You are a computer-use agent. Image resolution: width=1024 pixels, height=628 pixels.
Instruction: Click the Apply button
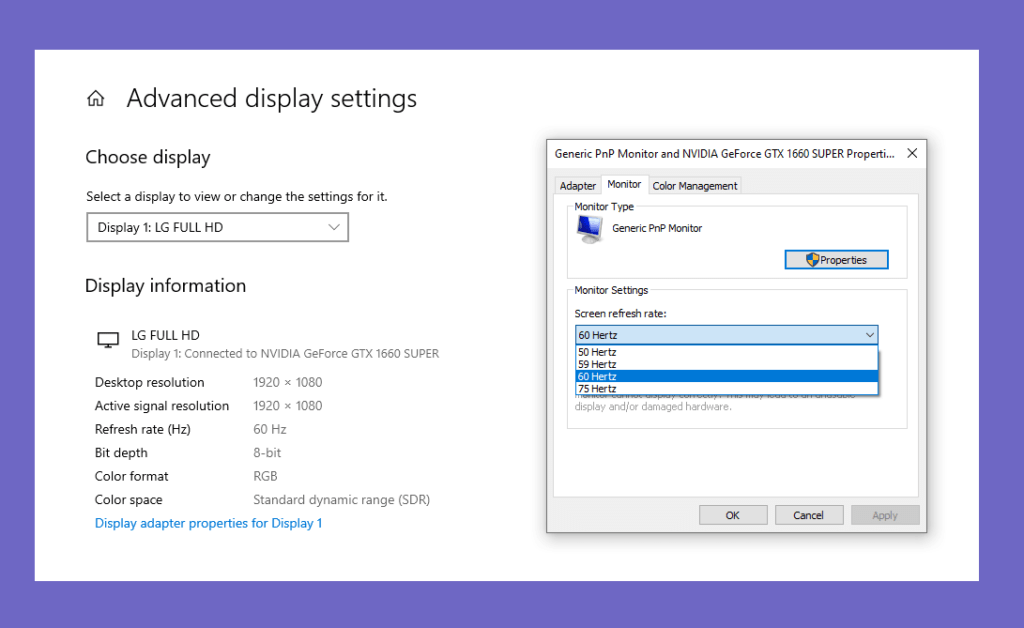(x=885, y=515)
